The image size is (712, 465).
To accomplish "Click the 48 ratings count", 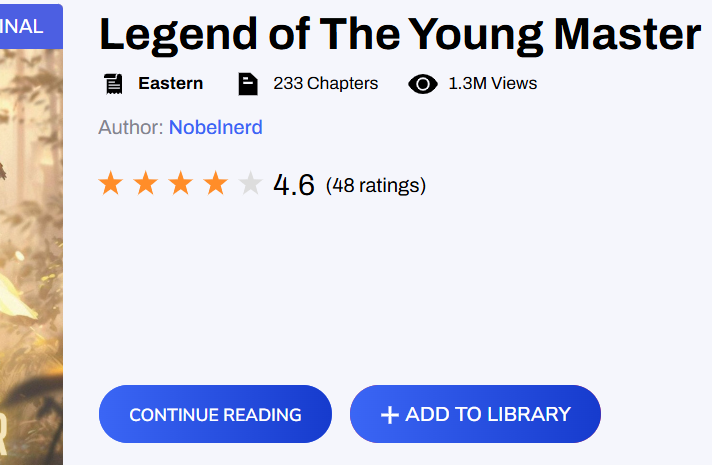I will 376,185.
